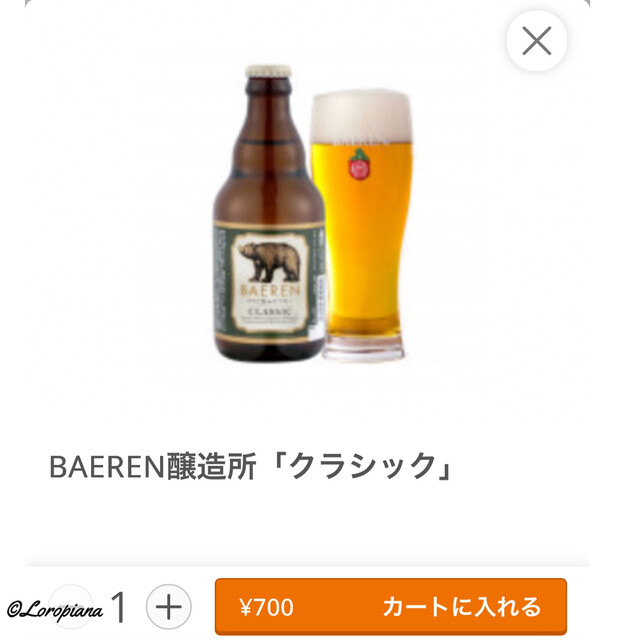This screenshot has height=640, width=640.
Task: Close the product detail popup
Action: (536, 41)
